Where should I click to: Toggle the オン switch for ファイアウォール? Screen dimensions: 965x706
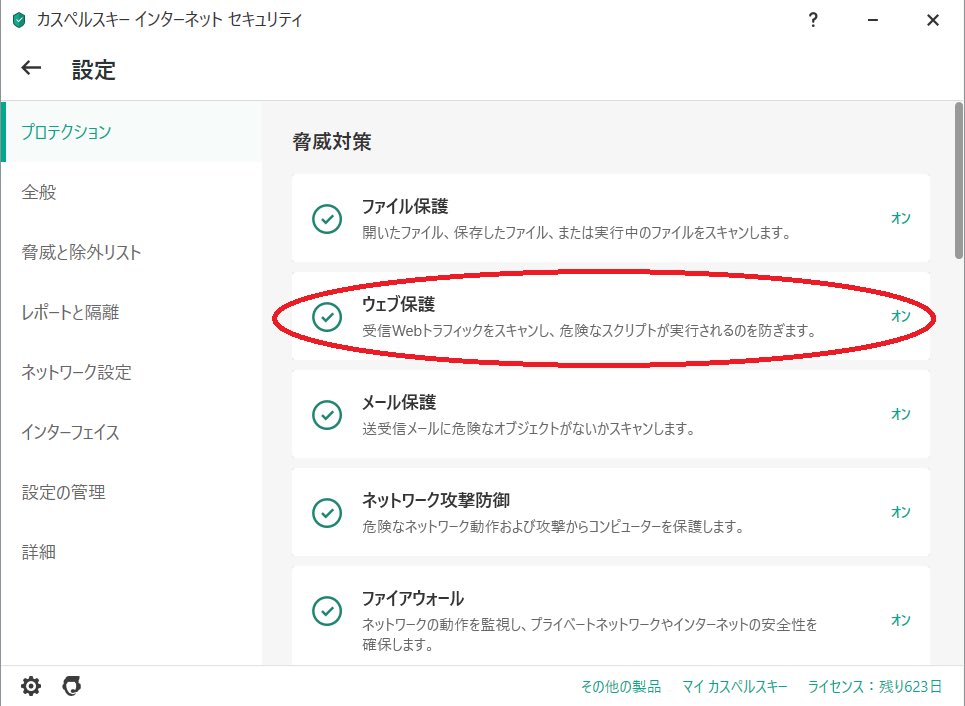tap(901, 620)
